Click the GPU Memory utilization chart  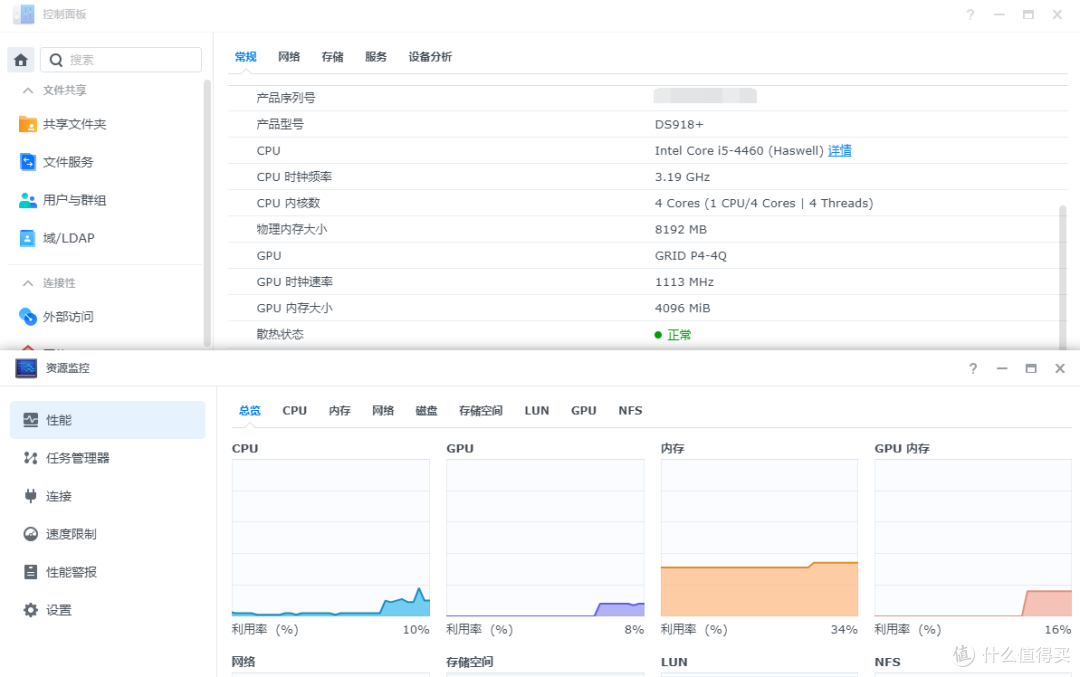[973, 538]
